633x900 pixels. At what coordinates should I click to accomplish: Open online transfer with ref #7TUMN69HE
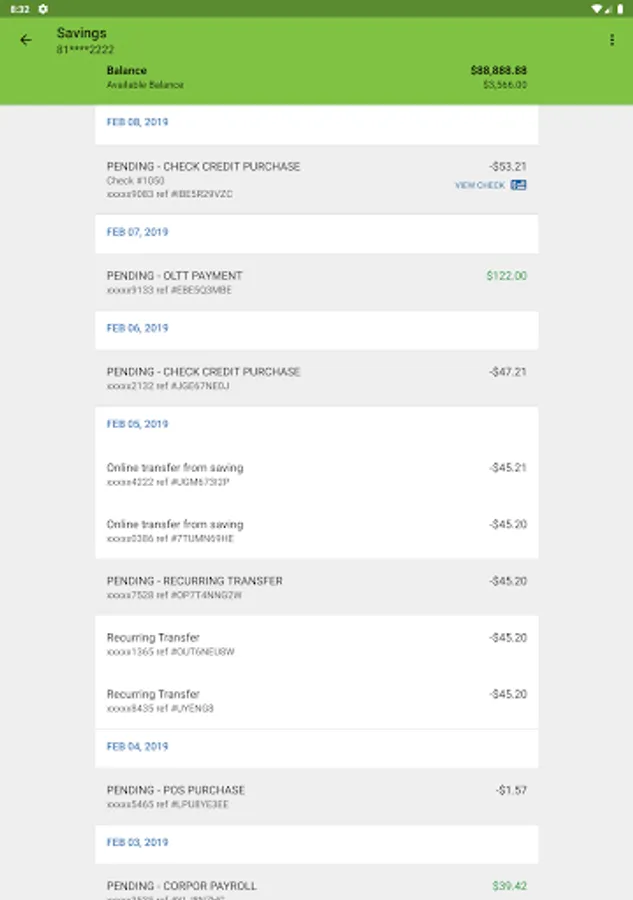pos(316,530)
